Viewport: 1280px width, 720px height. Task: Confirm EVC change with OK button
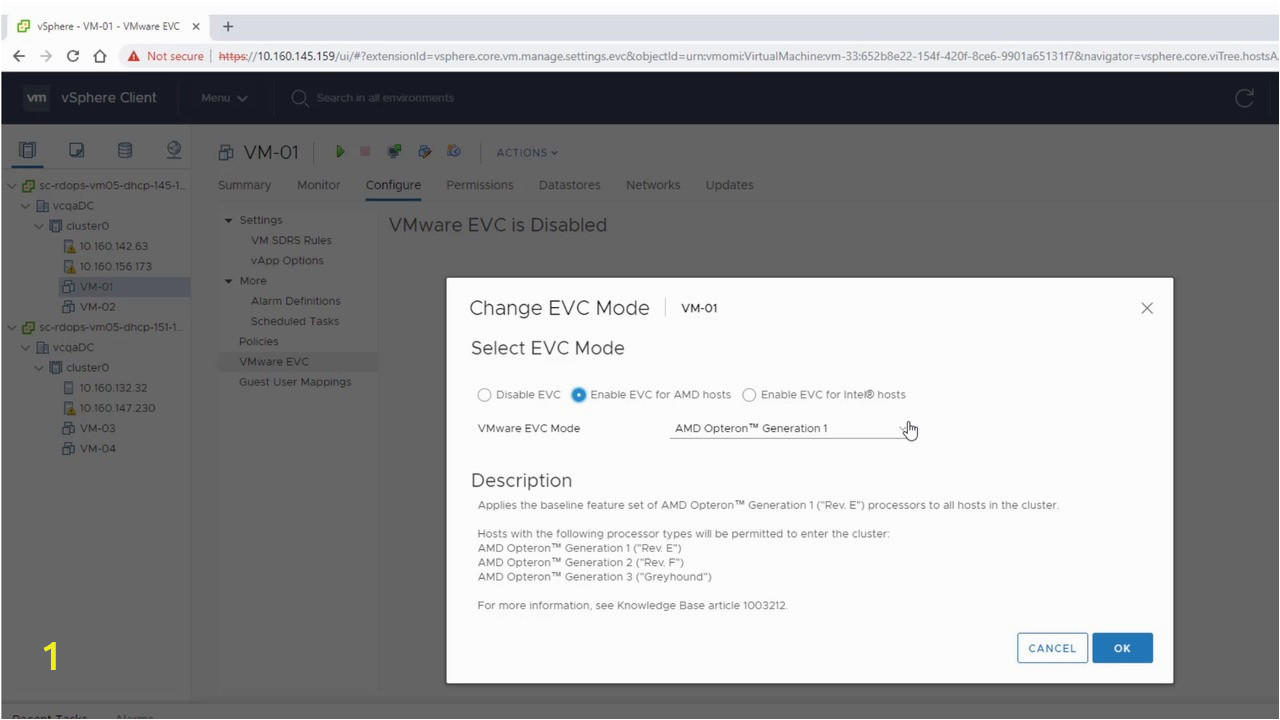click(1122, 648)
